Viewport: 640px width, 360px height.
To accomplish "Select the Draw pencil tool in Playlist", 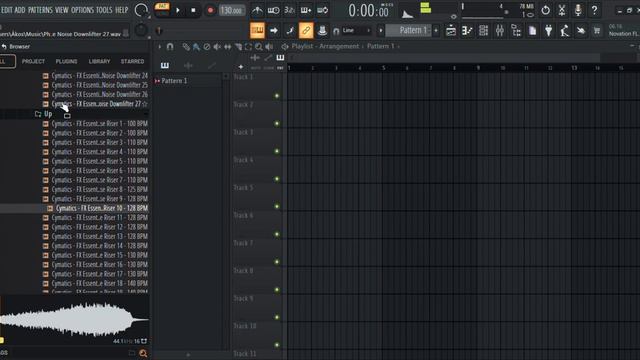I will pos(186,47).
